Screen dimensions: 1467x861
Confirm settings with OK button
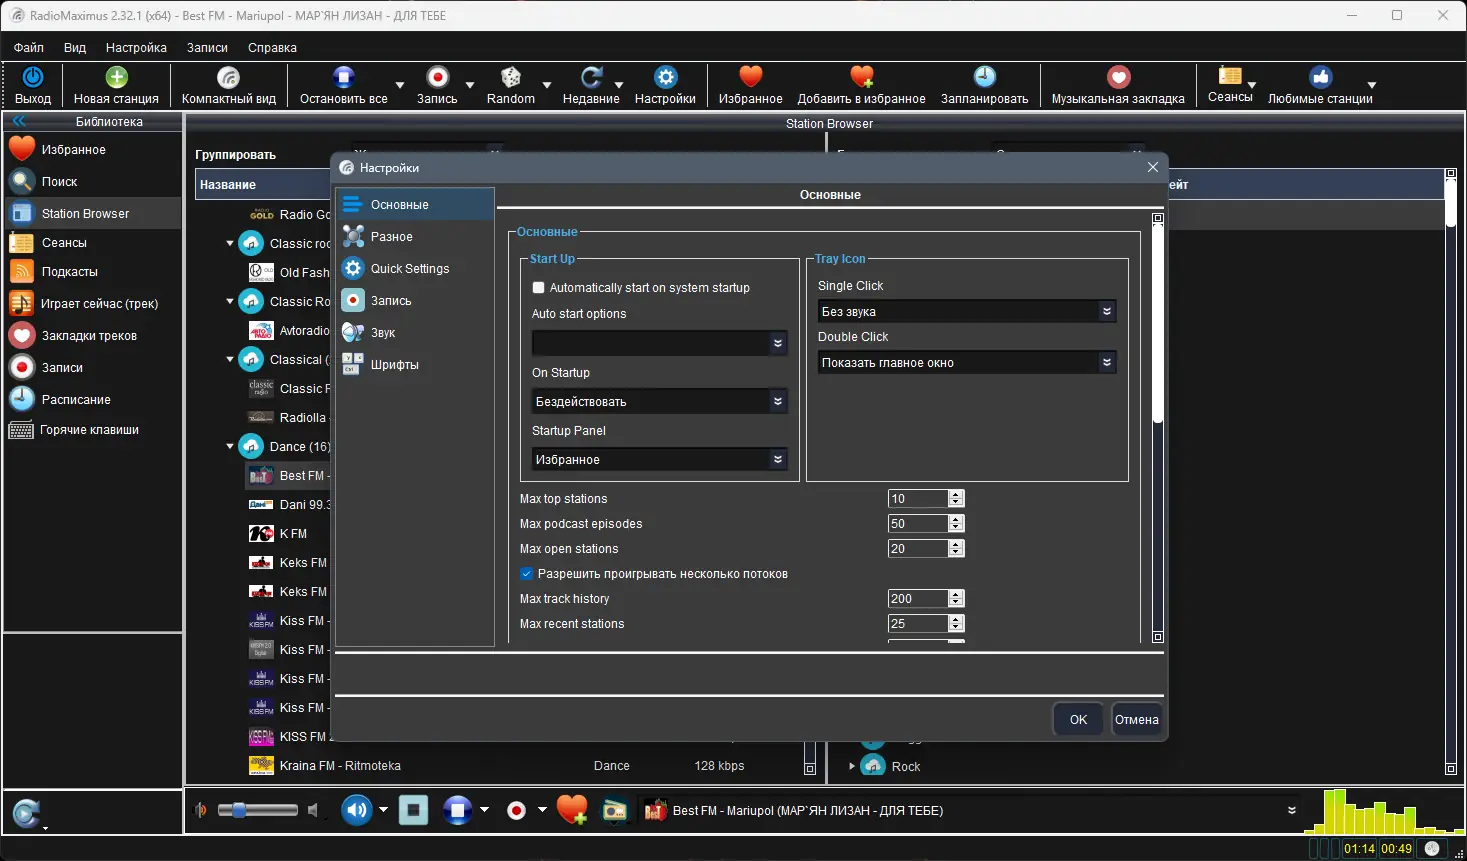pyautogui.click(x=1078, y=719)
